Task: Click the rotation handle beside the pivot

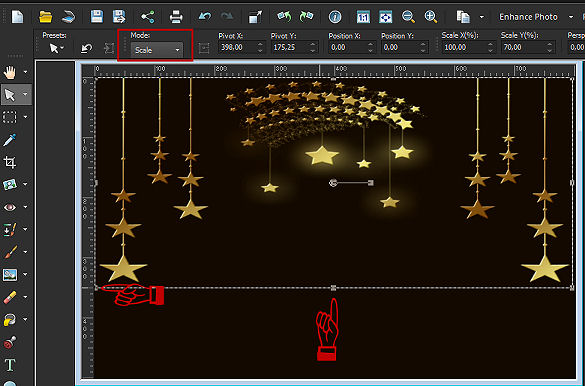Action: point(370,182)
